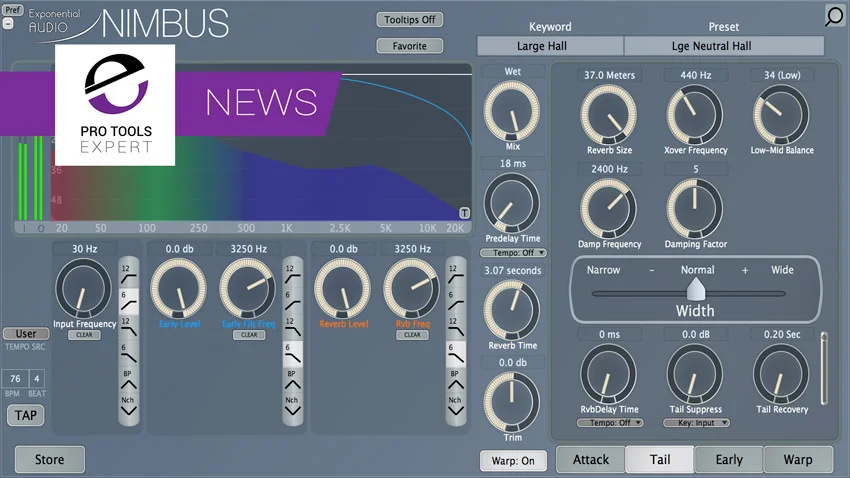Switch to the Early tab
This screenshot has width=850, height=478.
click(729, 460)
